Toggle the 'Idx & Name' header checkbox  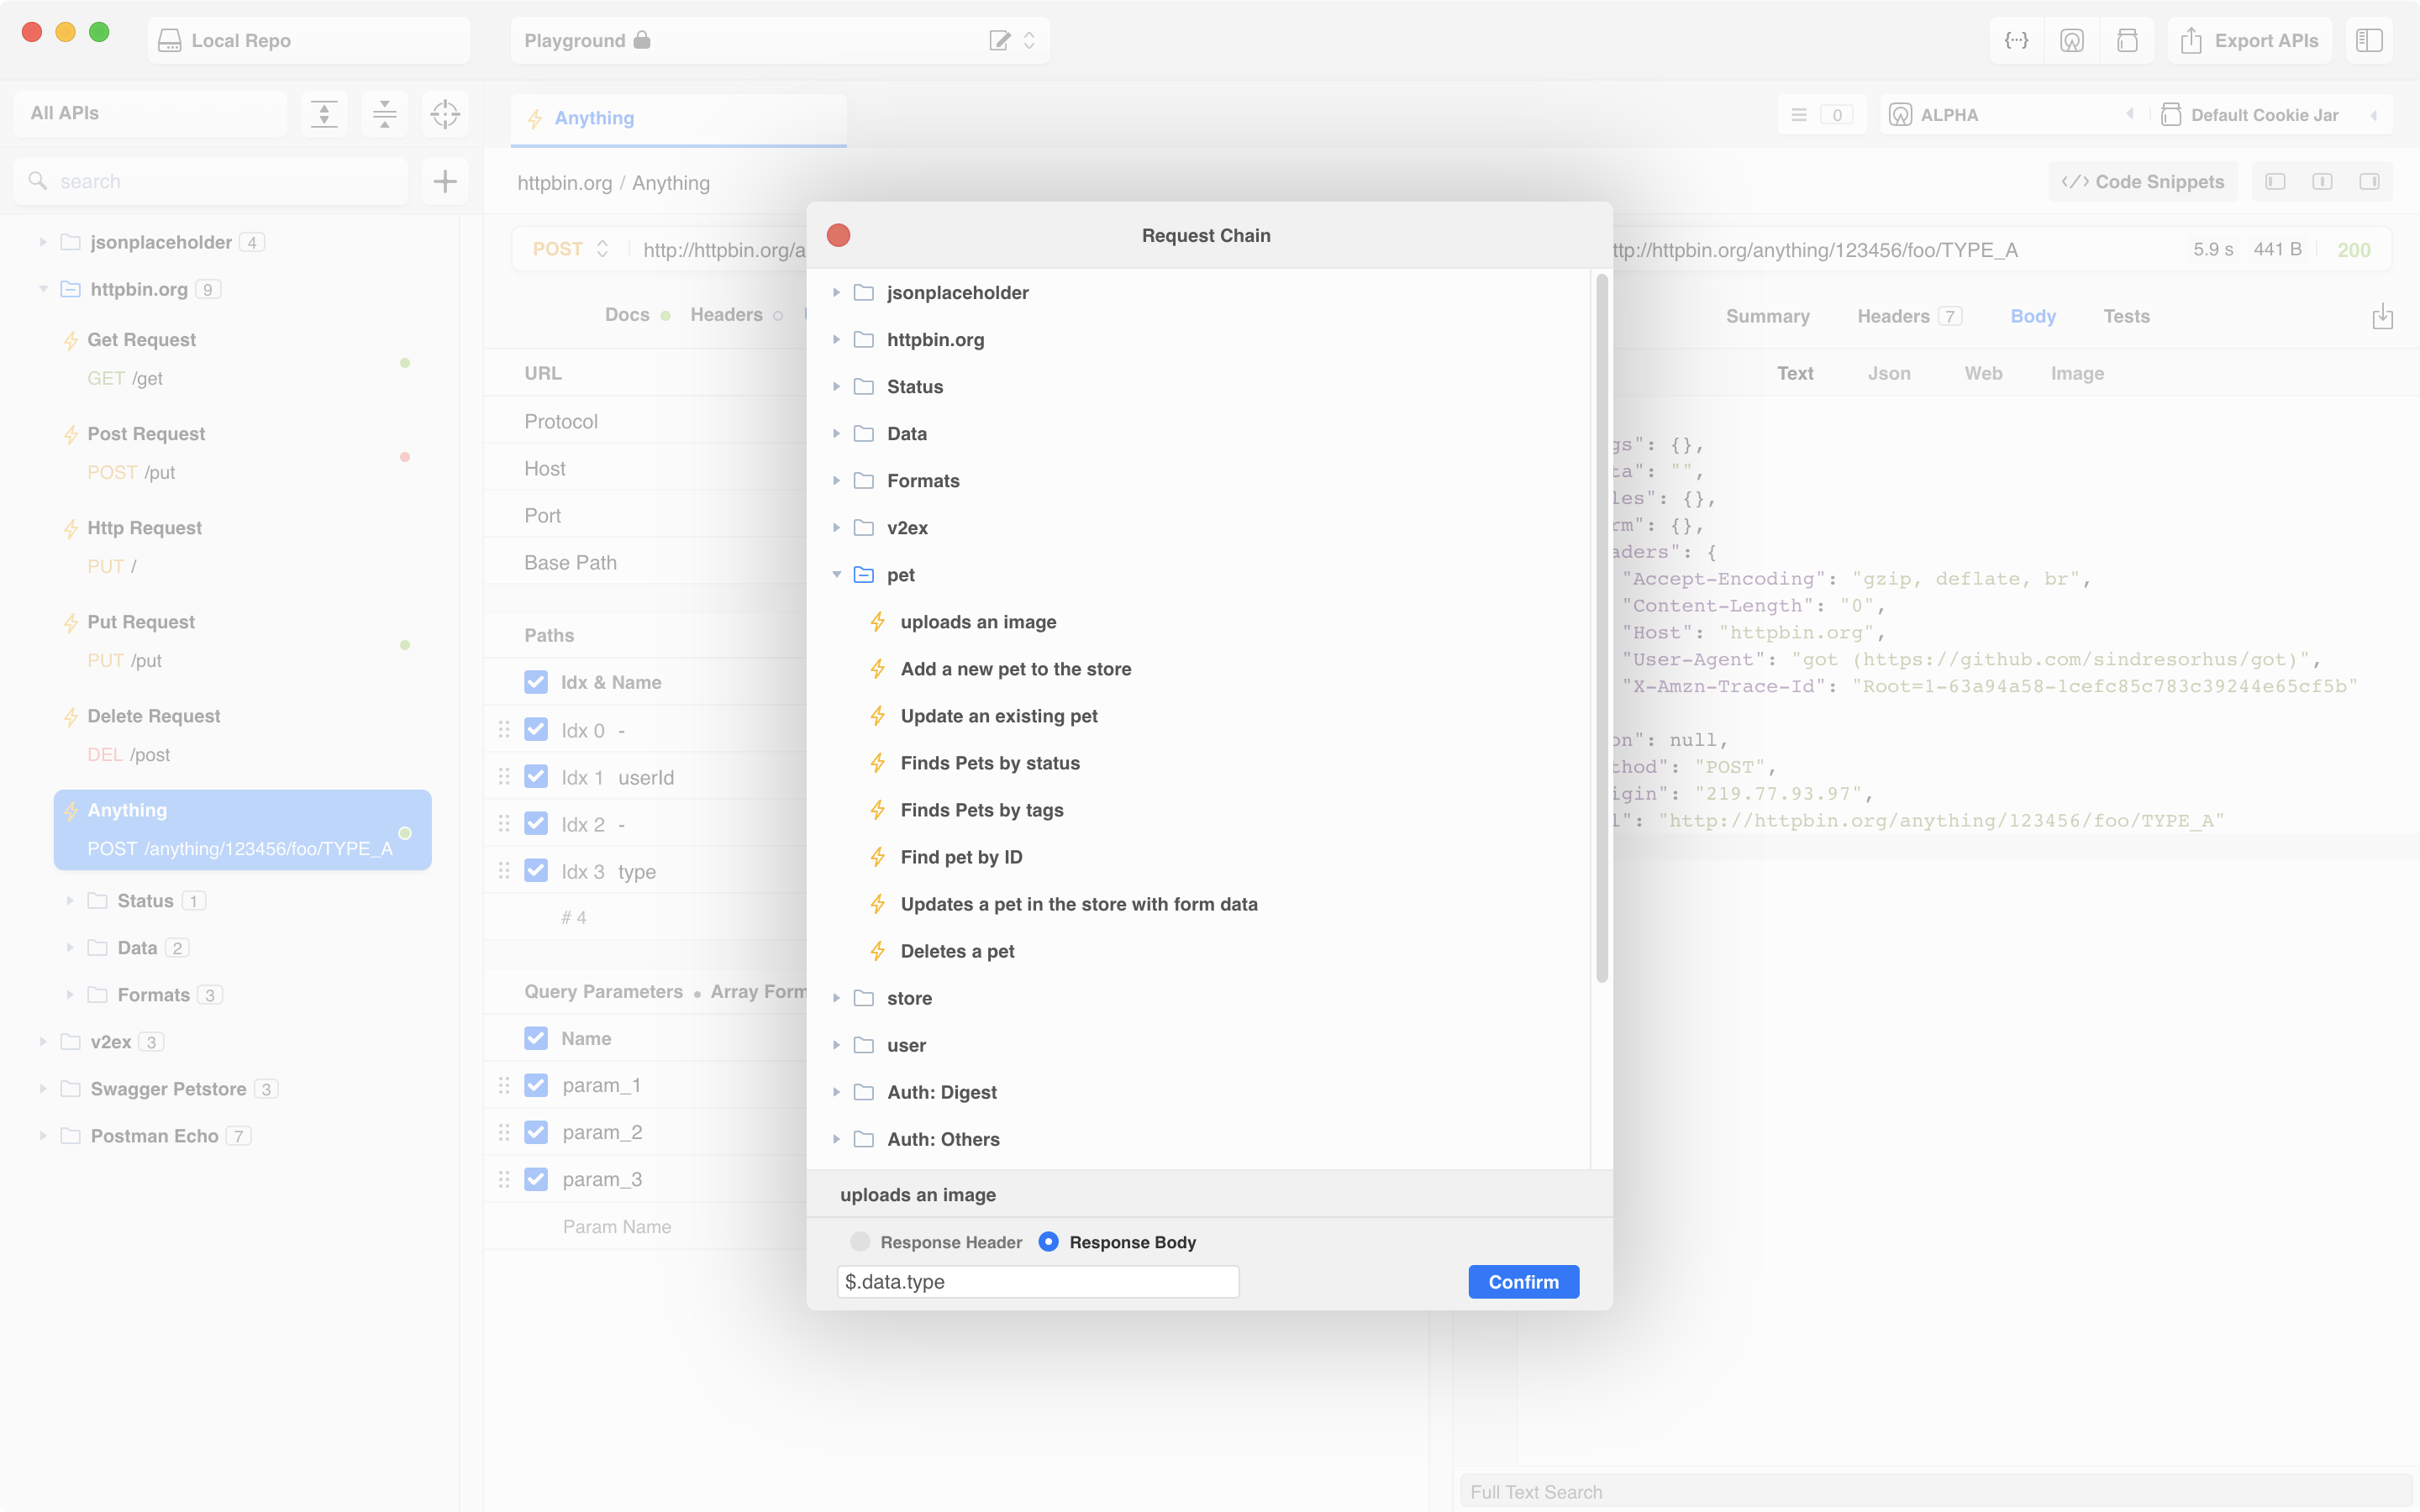coord(536,682)
